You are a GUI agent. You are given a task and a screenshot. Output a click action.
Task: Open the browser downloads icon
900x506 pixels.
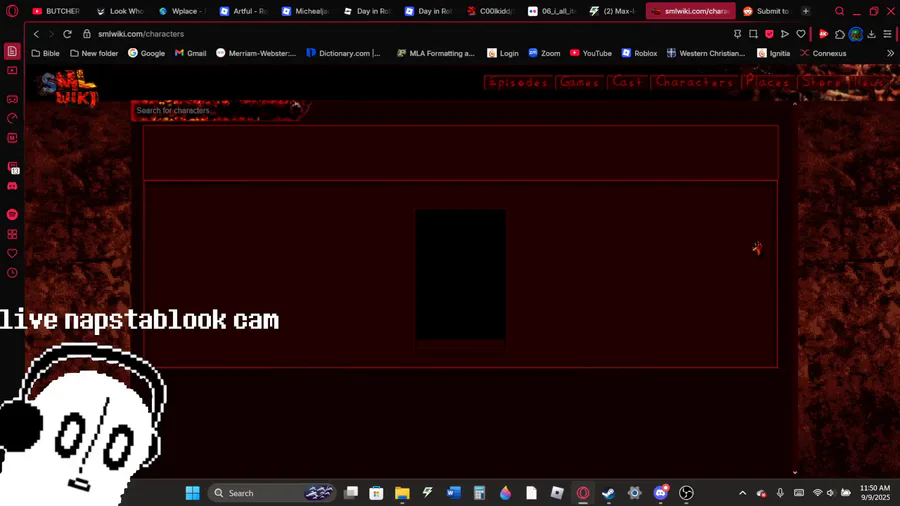871,34
